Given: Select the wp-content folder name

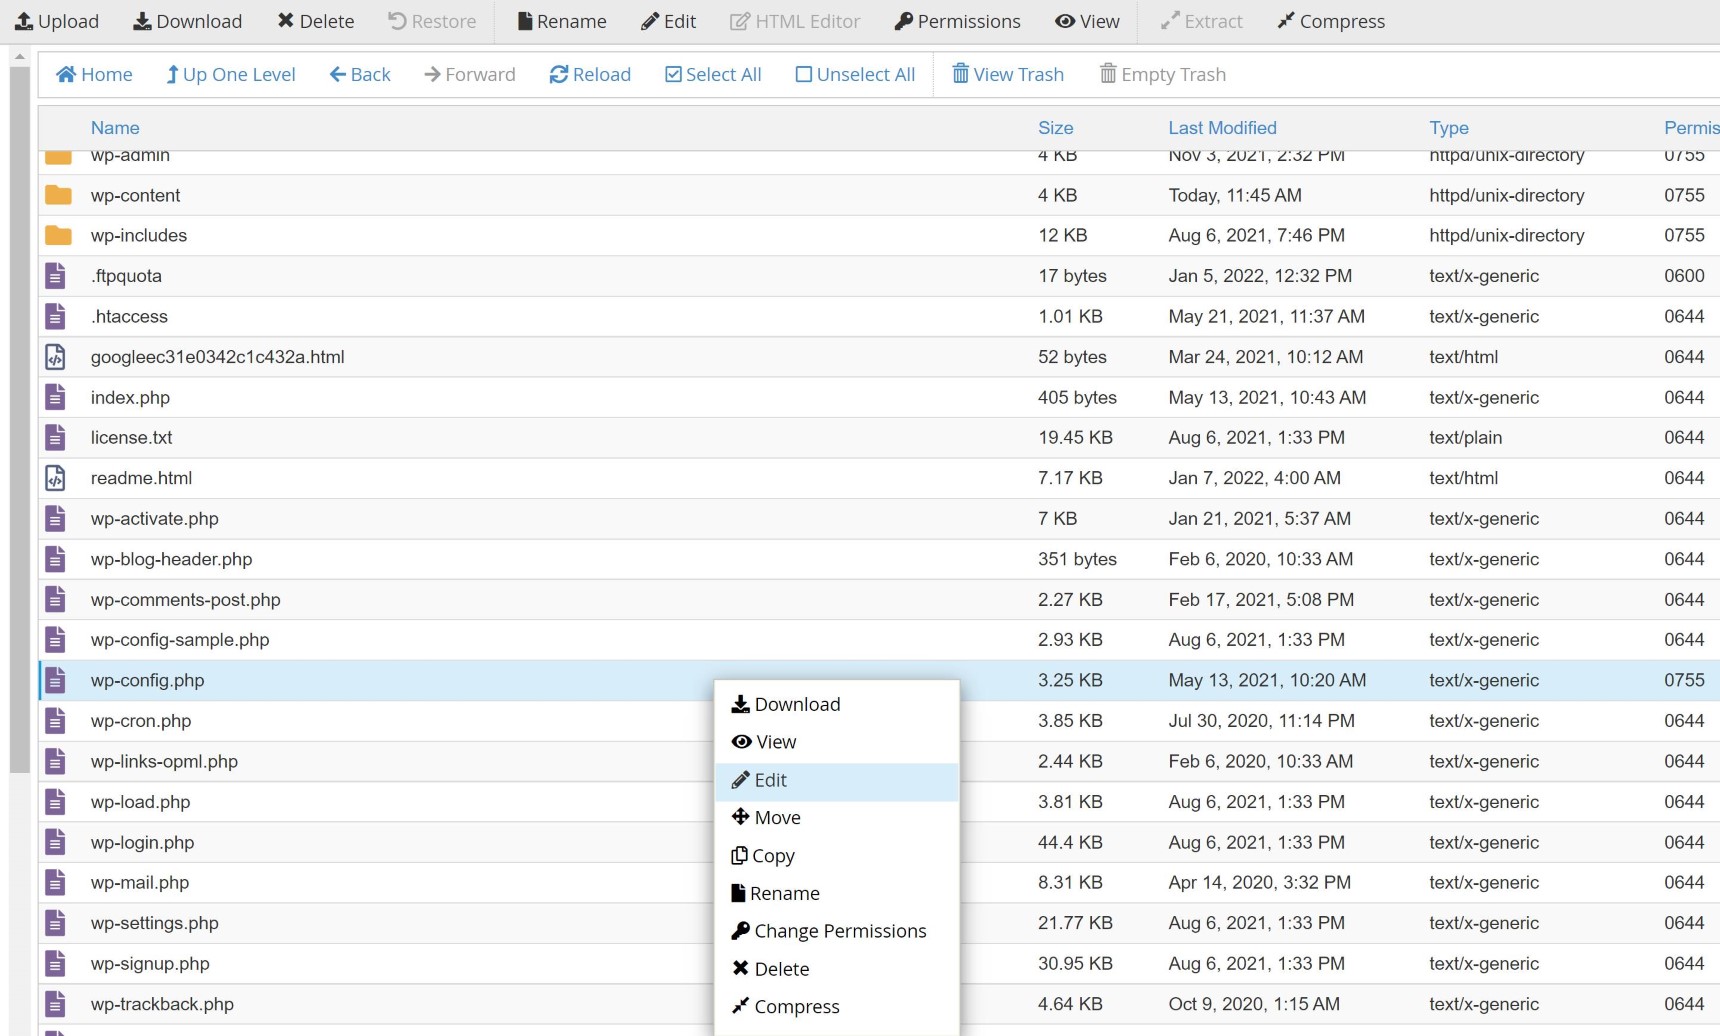Looking at the screenshot, I should click(135, 195).
